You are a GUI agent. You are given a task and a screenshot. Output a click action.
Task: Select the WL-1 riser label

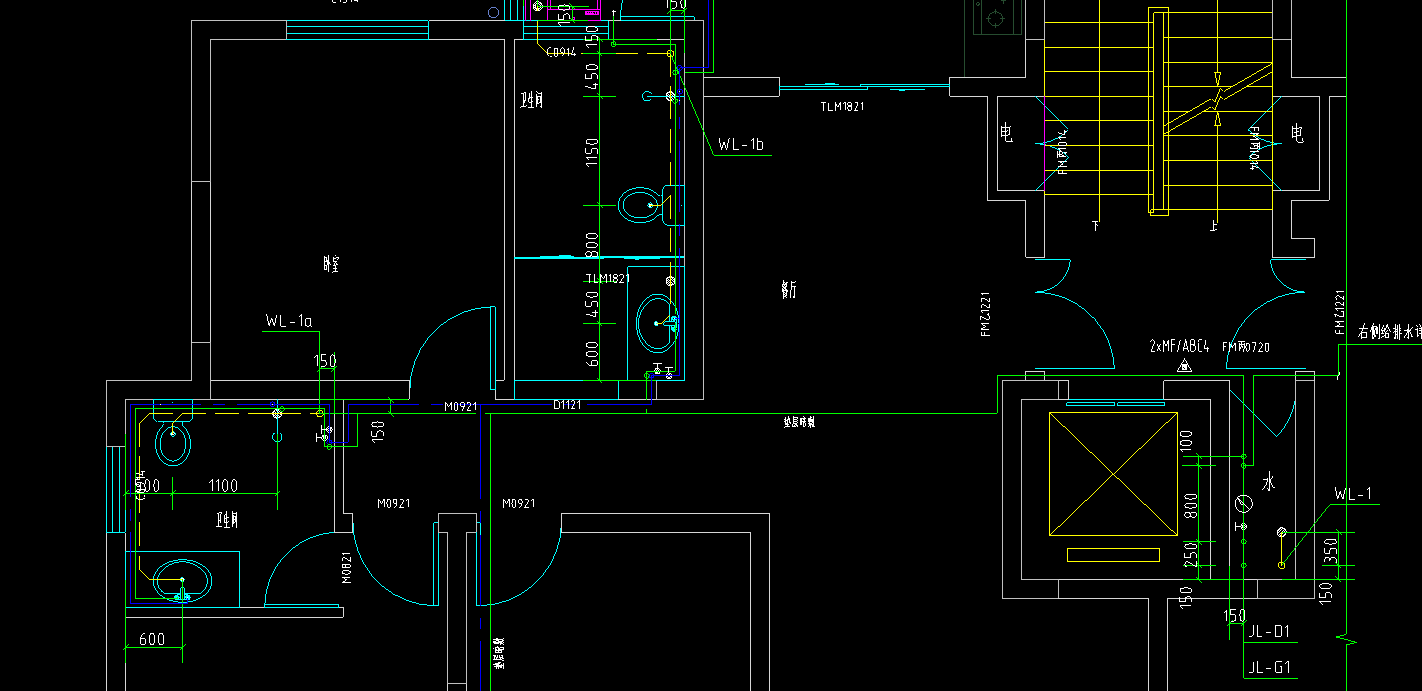[x=1353, y=494]
